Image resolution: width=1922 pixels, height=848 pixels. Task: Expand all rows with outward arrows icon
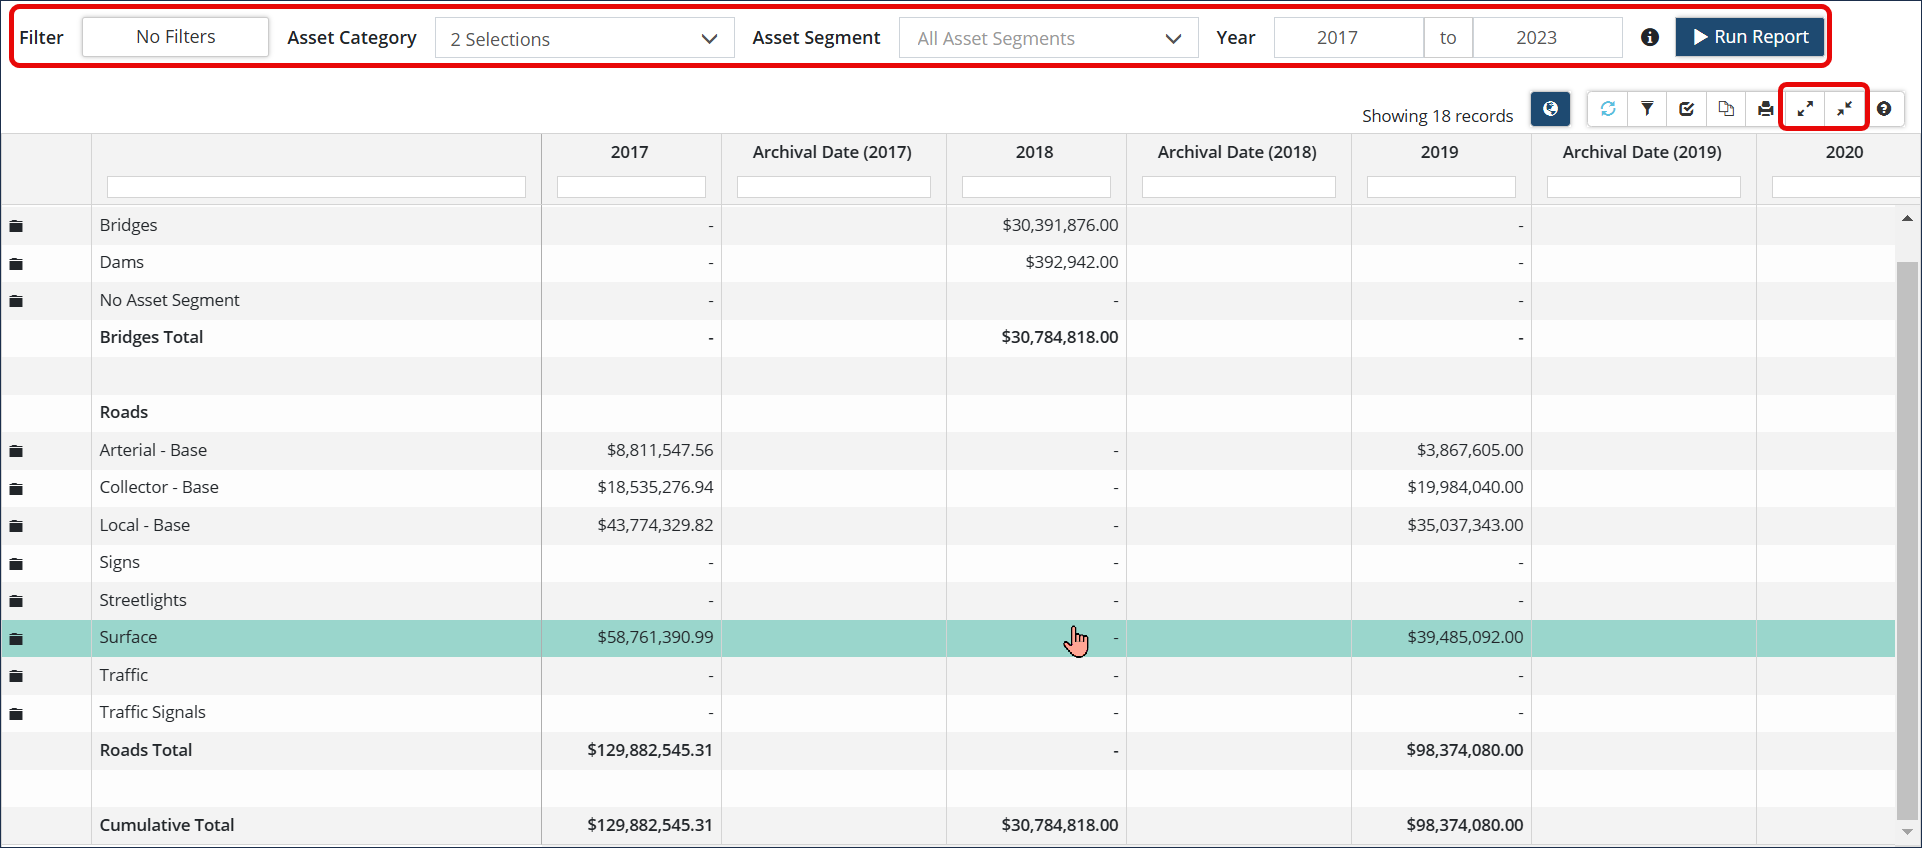(x=1805, y=109)
